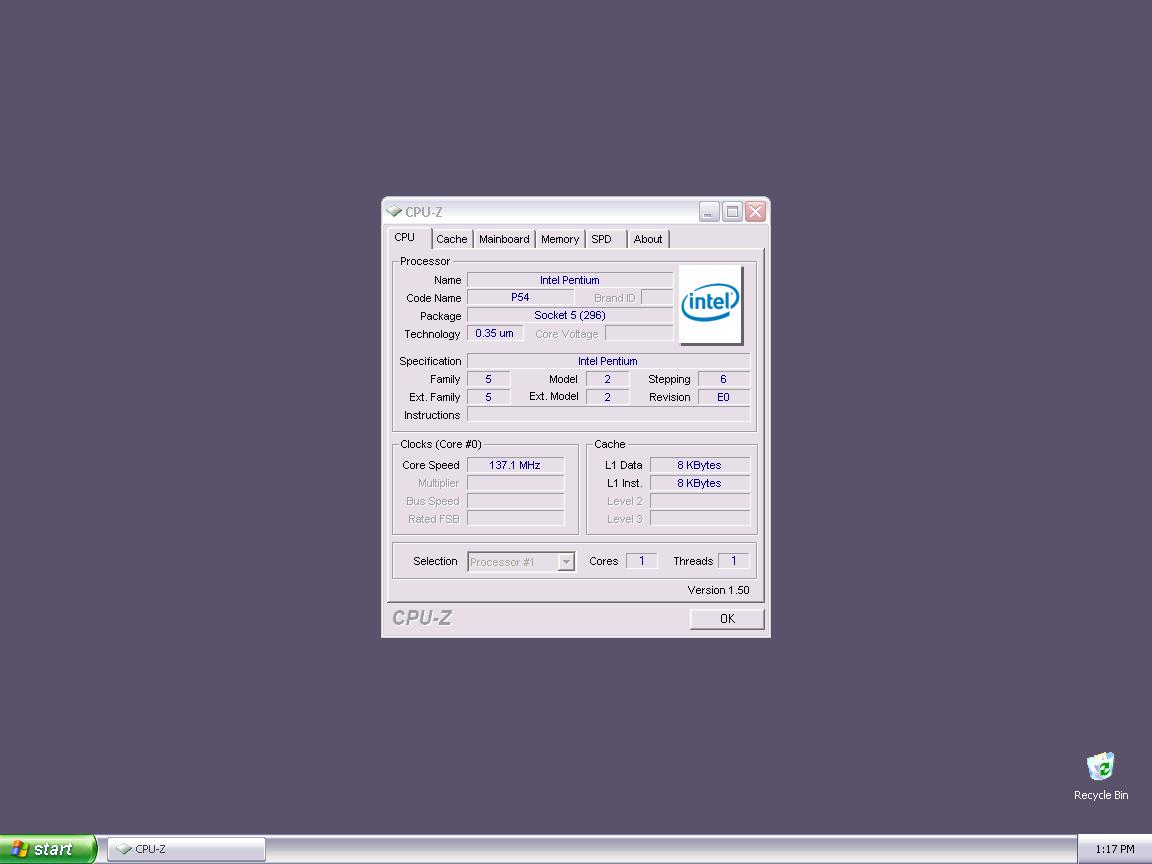Click the Core Speed value 137.1 MHz

[515, 465]
